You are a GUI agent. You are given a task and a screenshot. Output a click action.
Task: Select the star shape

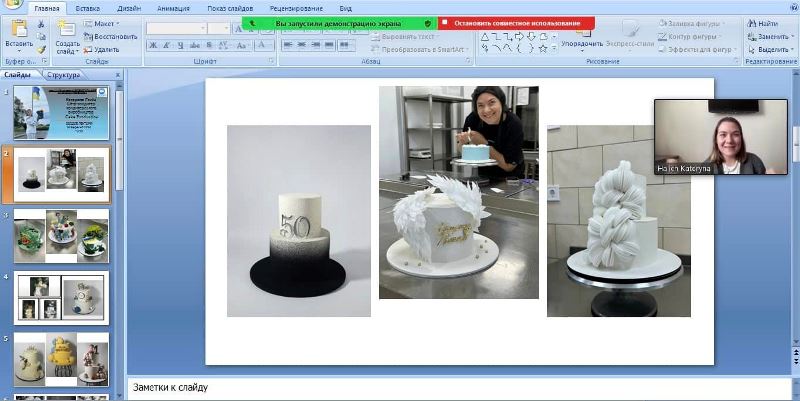(543, 49)
